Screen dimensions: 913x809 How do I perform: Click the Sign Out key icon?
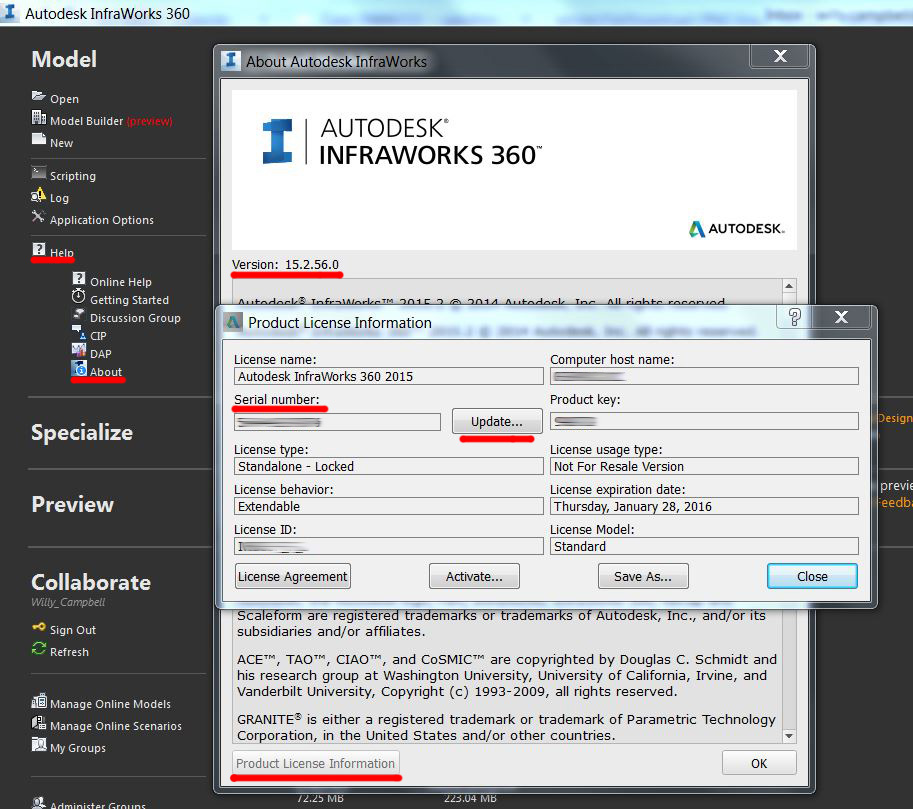pos(39,627)
